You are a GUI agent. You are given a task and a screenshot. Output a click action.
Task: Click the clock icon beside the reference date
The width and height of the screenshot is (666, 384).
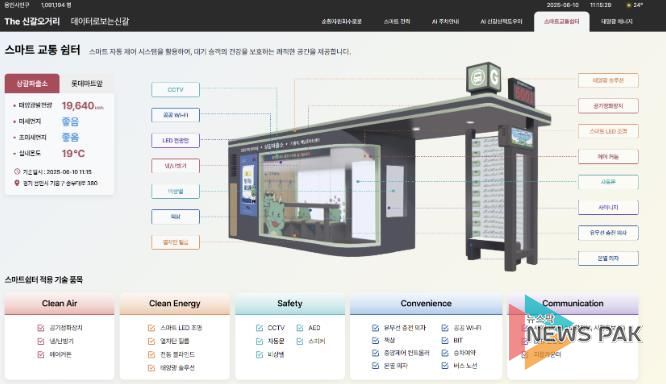(17, 172)
